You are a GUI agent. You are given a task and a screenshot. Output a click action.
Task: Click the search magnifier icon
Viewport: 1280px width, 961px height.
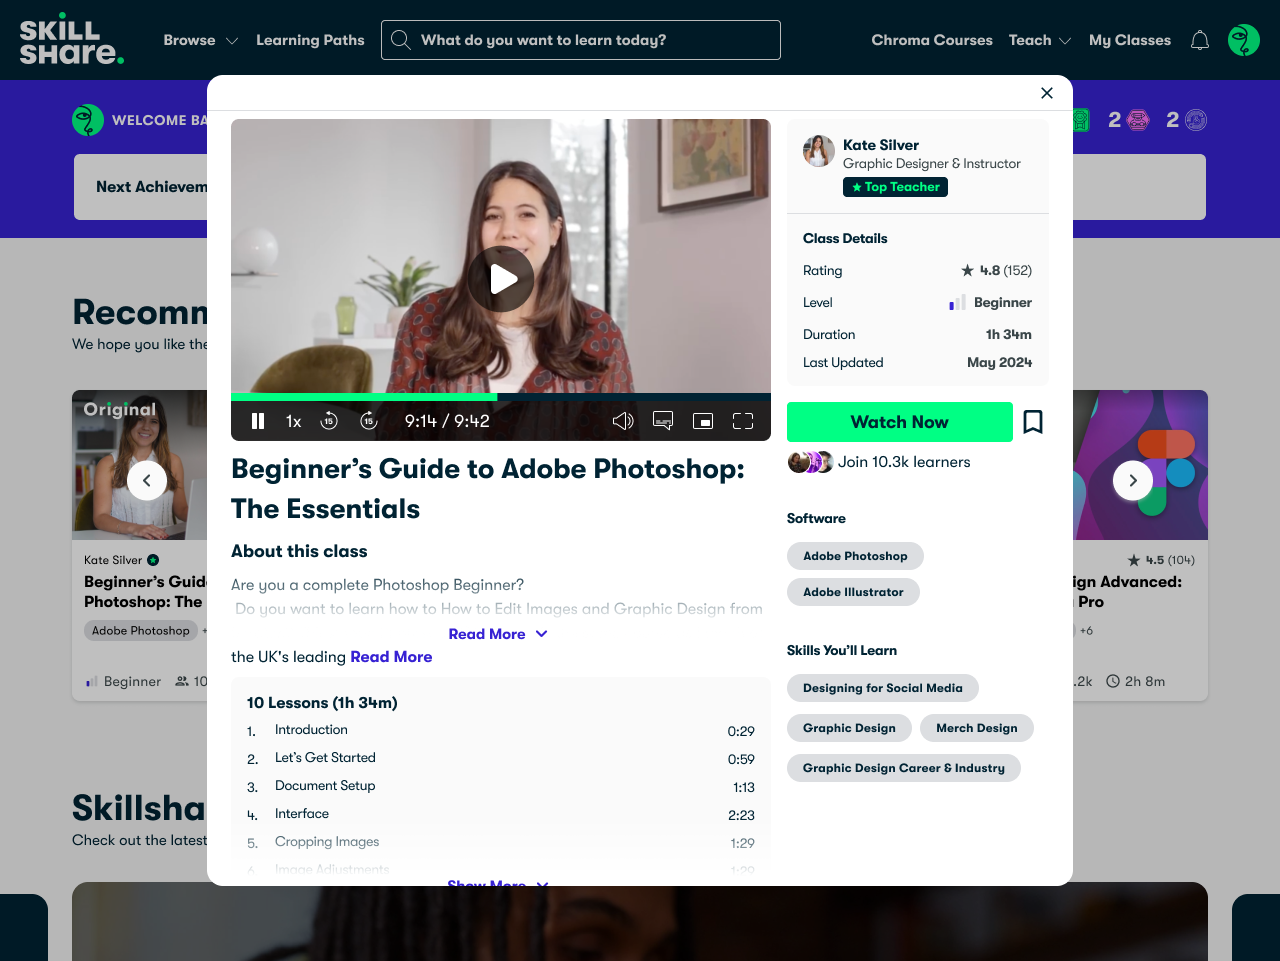[x=401, y=40]
